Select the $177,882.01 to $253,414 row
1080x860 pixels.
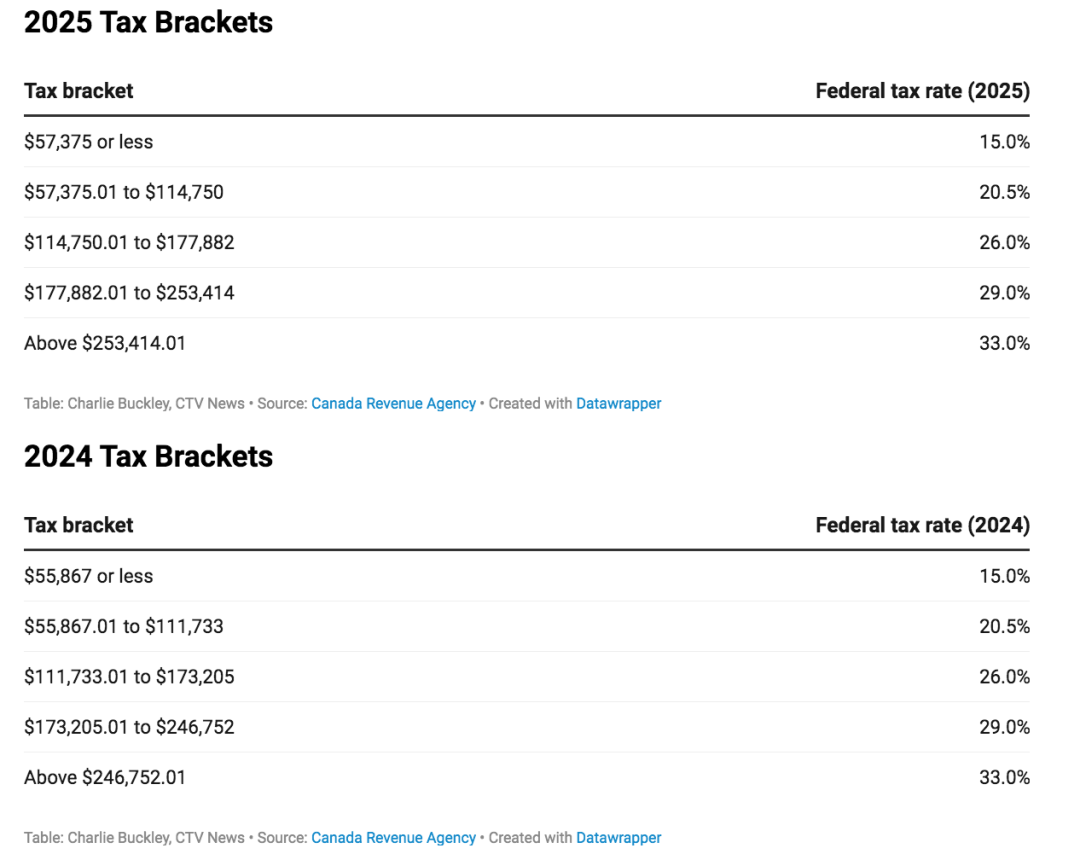(x=527, y=293)
